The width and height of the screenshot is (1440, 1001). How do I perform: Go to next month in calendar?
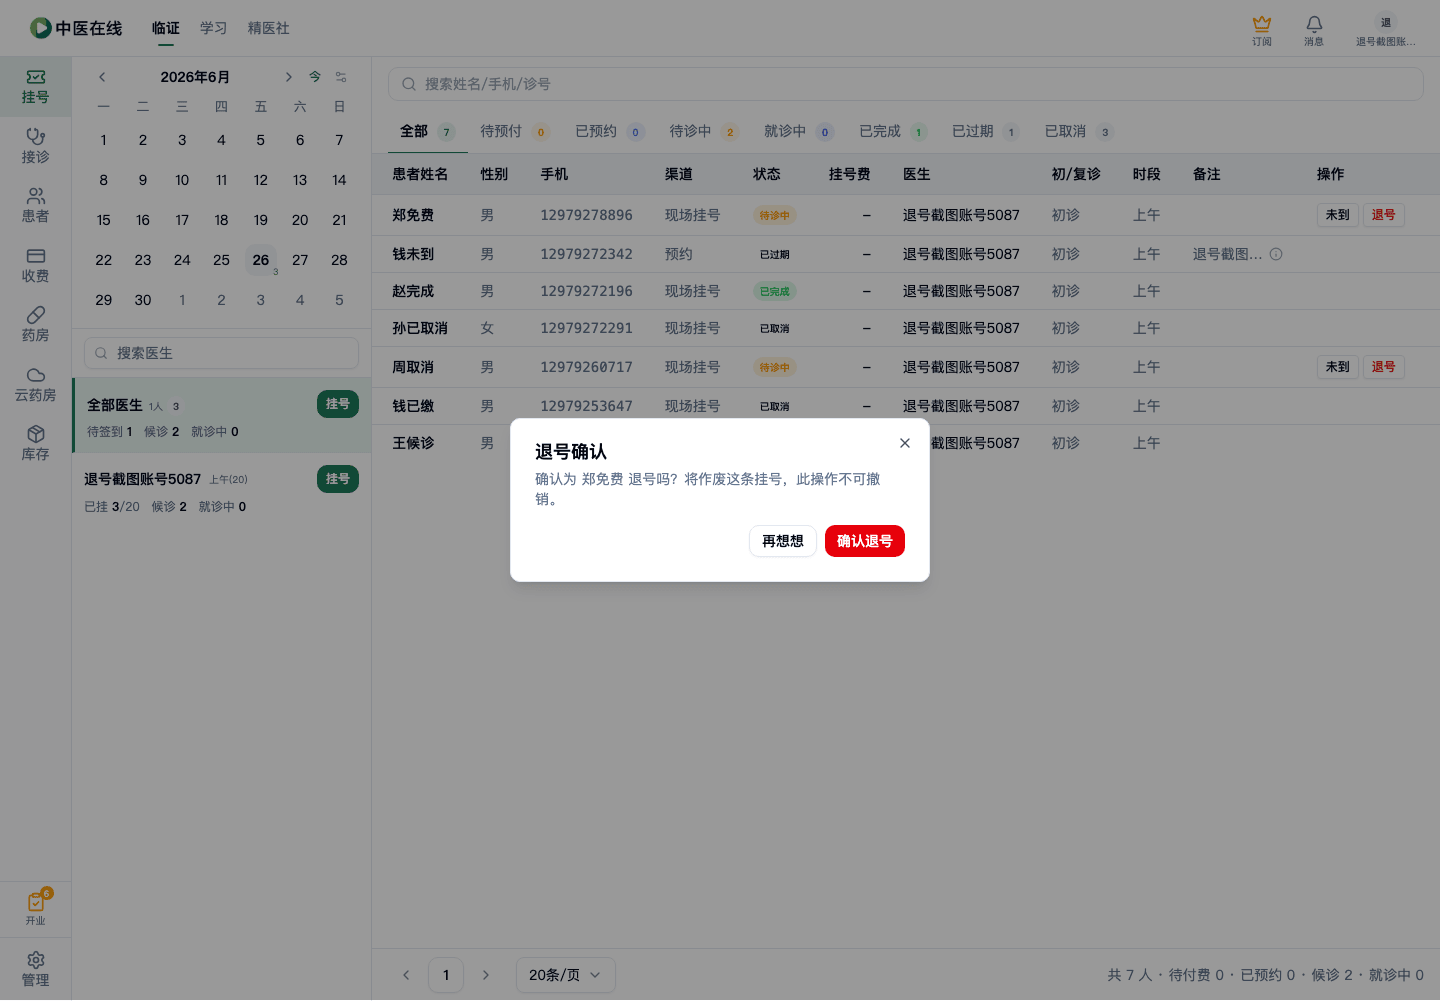pos(288,77)
